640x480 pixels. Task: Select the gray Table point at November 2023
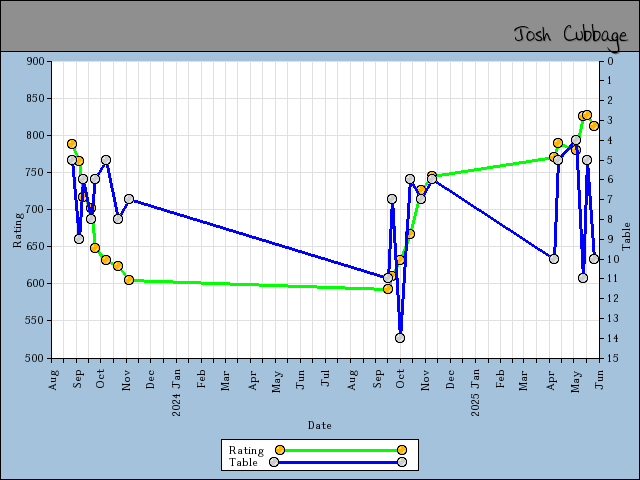[129, 200]
